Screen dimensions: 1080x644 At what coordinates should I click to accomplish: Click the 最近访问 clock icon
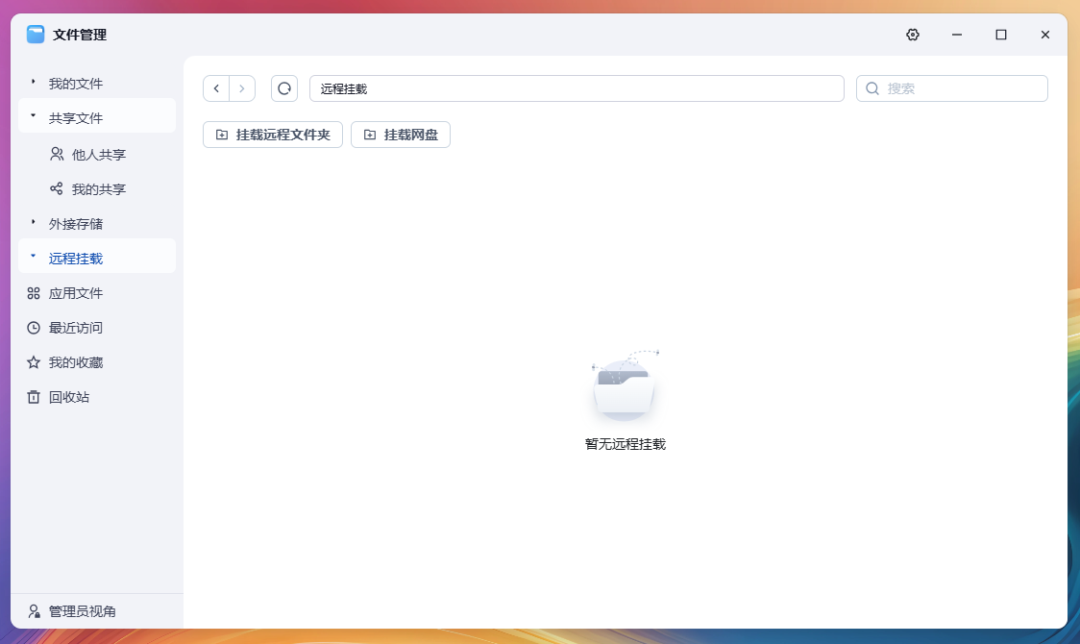coord(33,328)
